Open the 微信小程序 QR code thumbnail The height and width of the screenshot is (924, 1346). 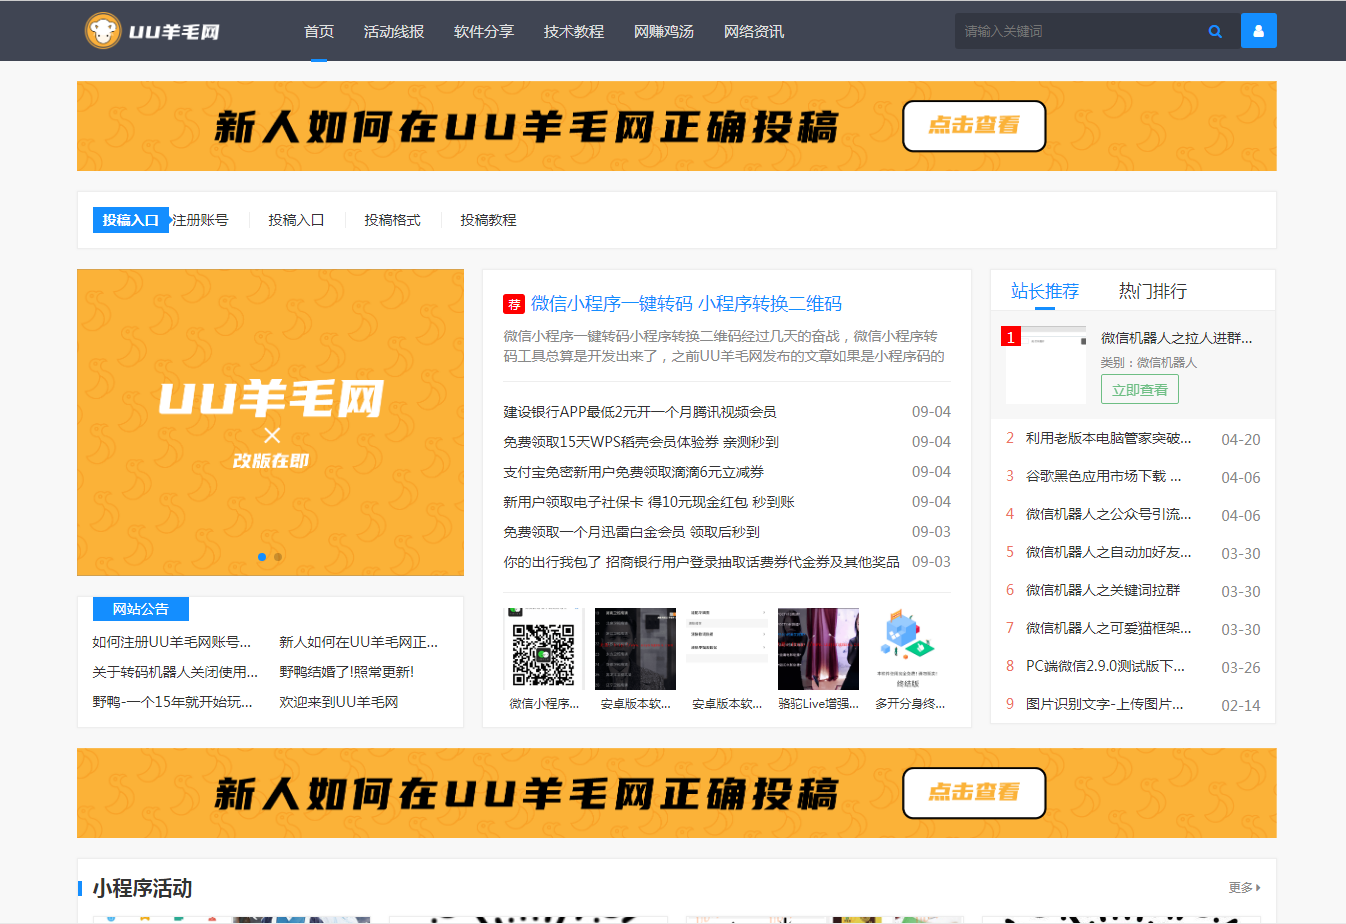pos(543,649)
